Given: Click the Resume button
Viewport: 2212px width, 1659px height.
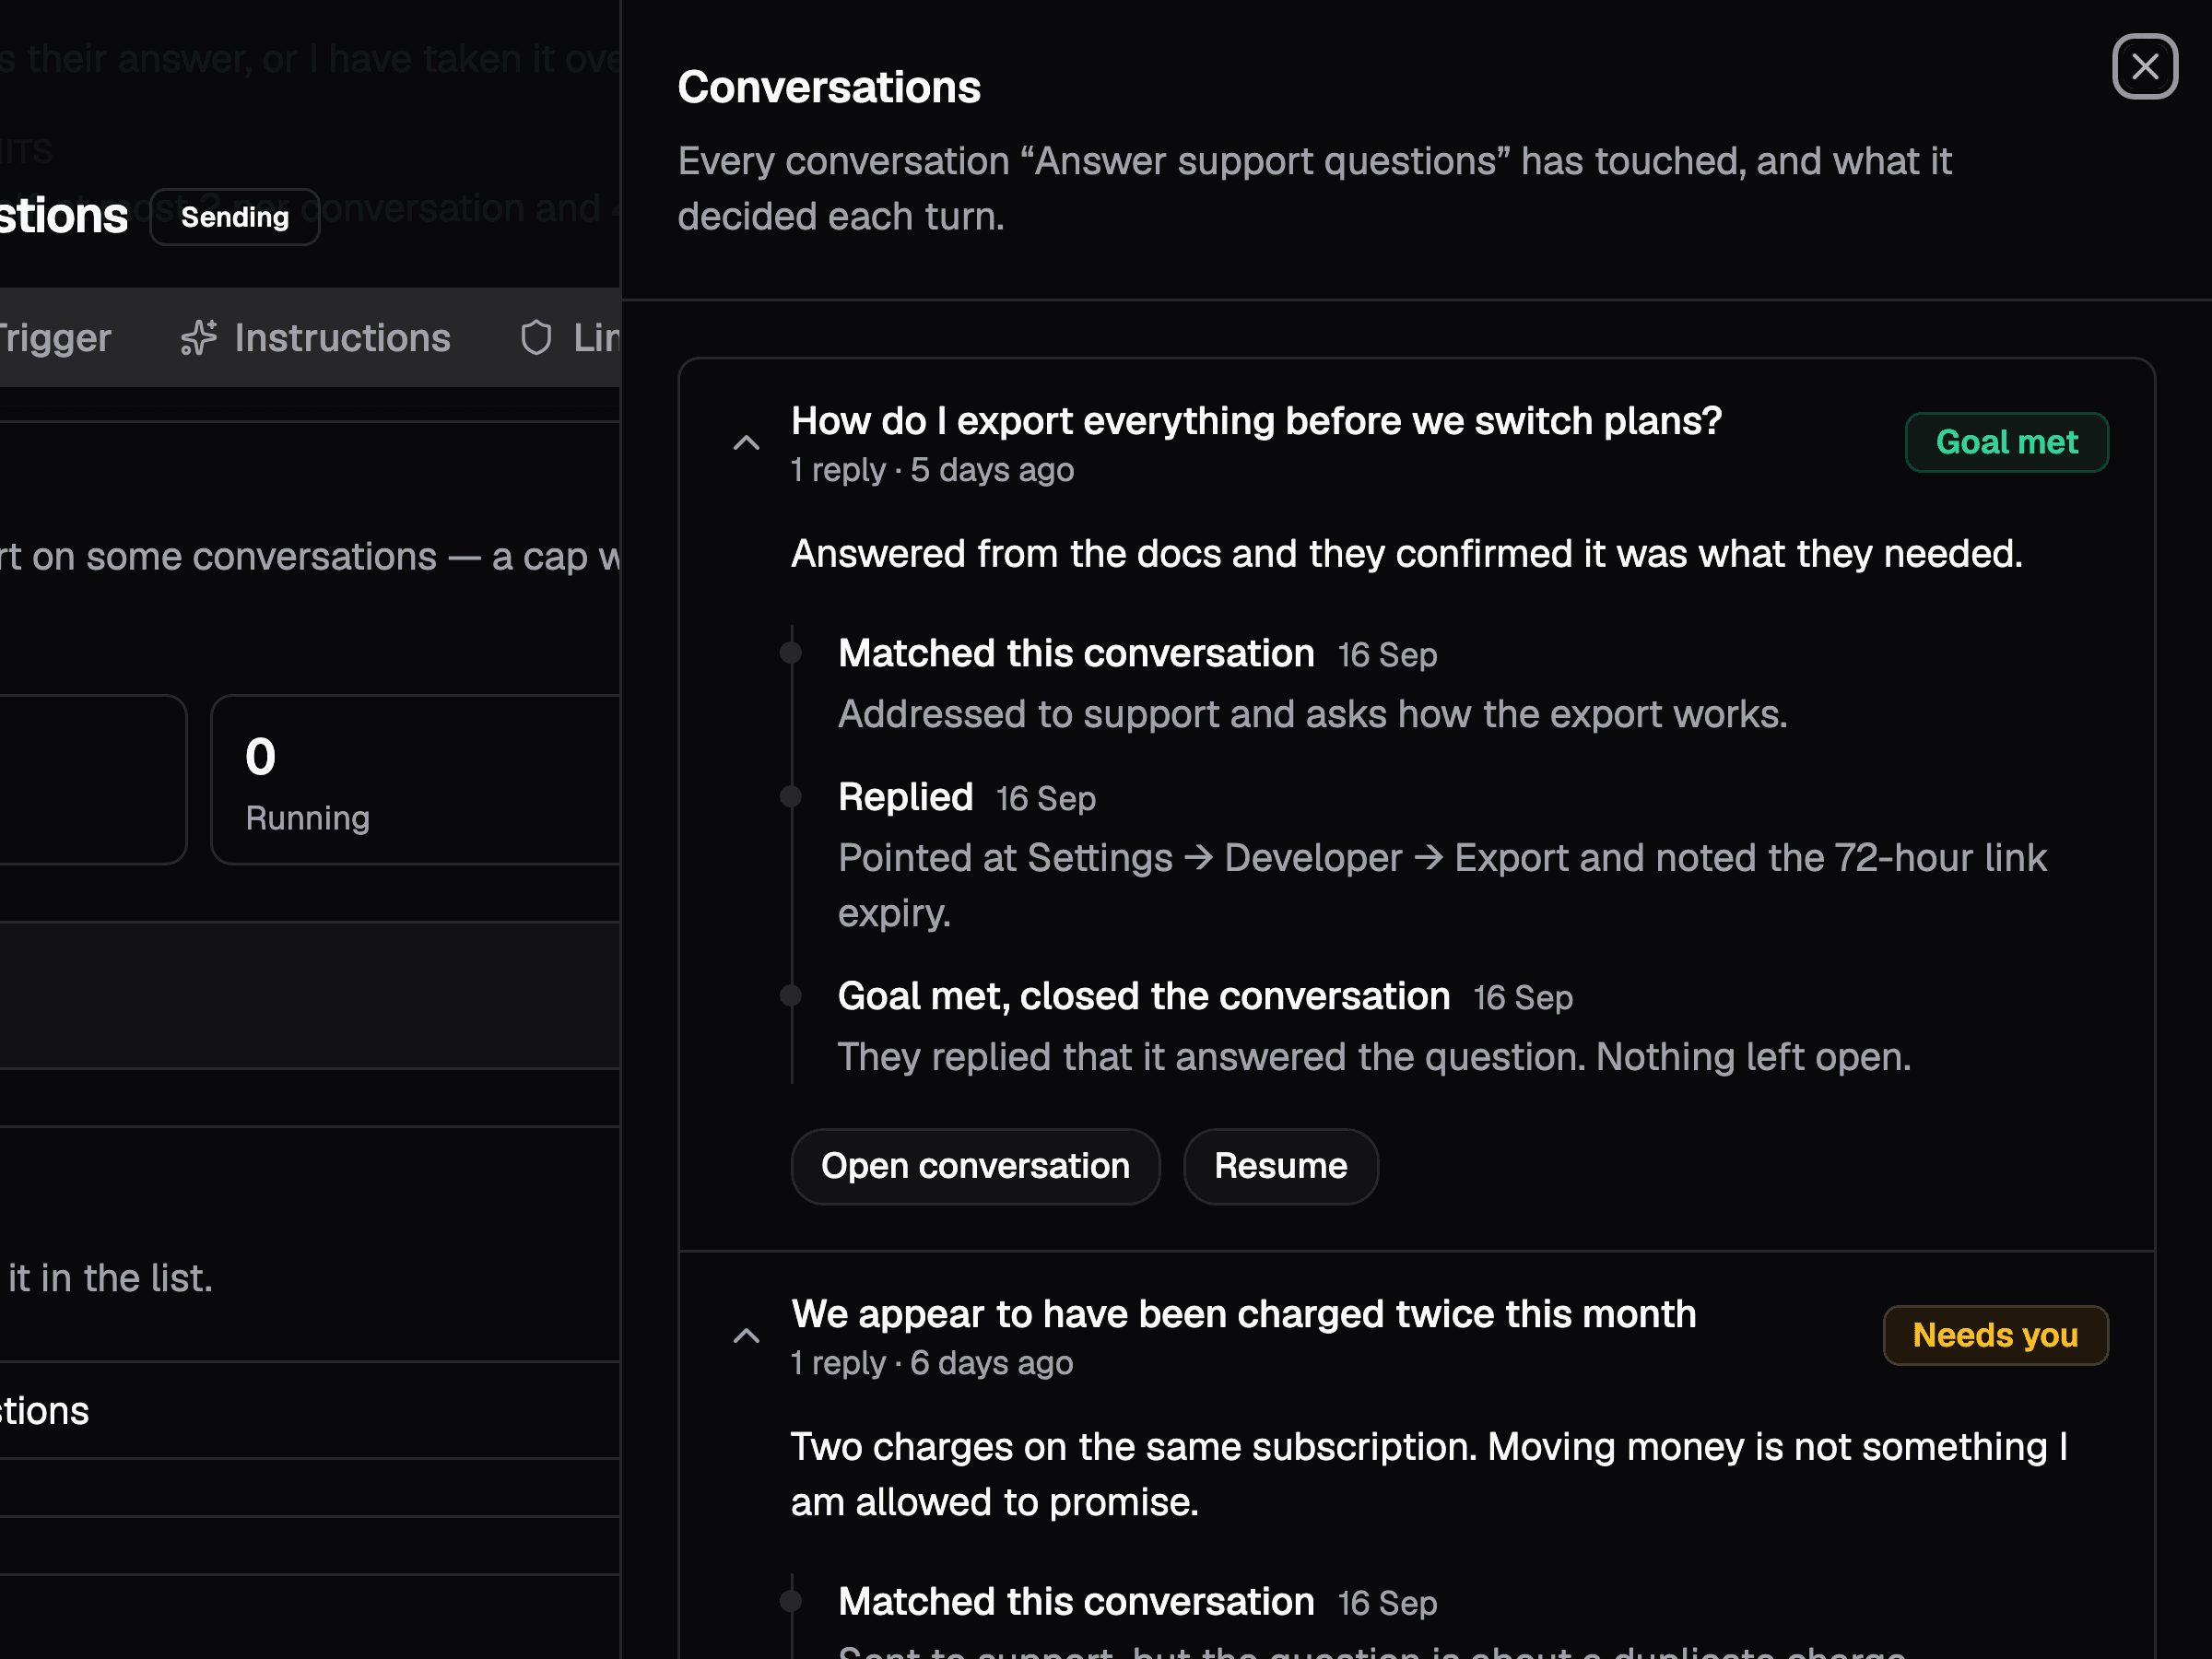Looking at the screenshot, I should coord(1280,1166).
